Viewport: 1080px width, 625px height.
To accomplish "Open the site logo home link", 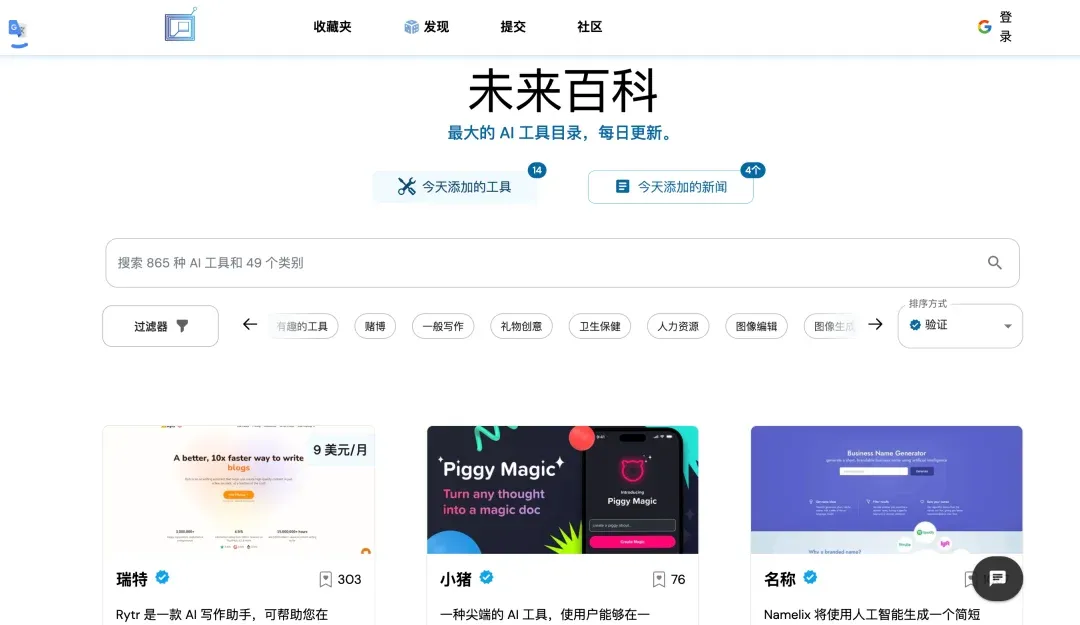I will [x=181, y=25].
